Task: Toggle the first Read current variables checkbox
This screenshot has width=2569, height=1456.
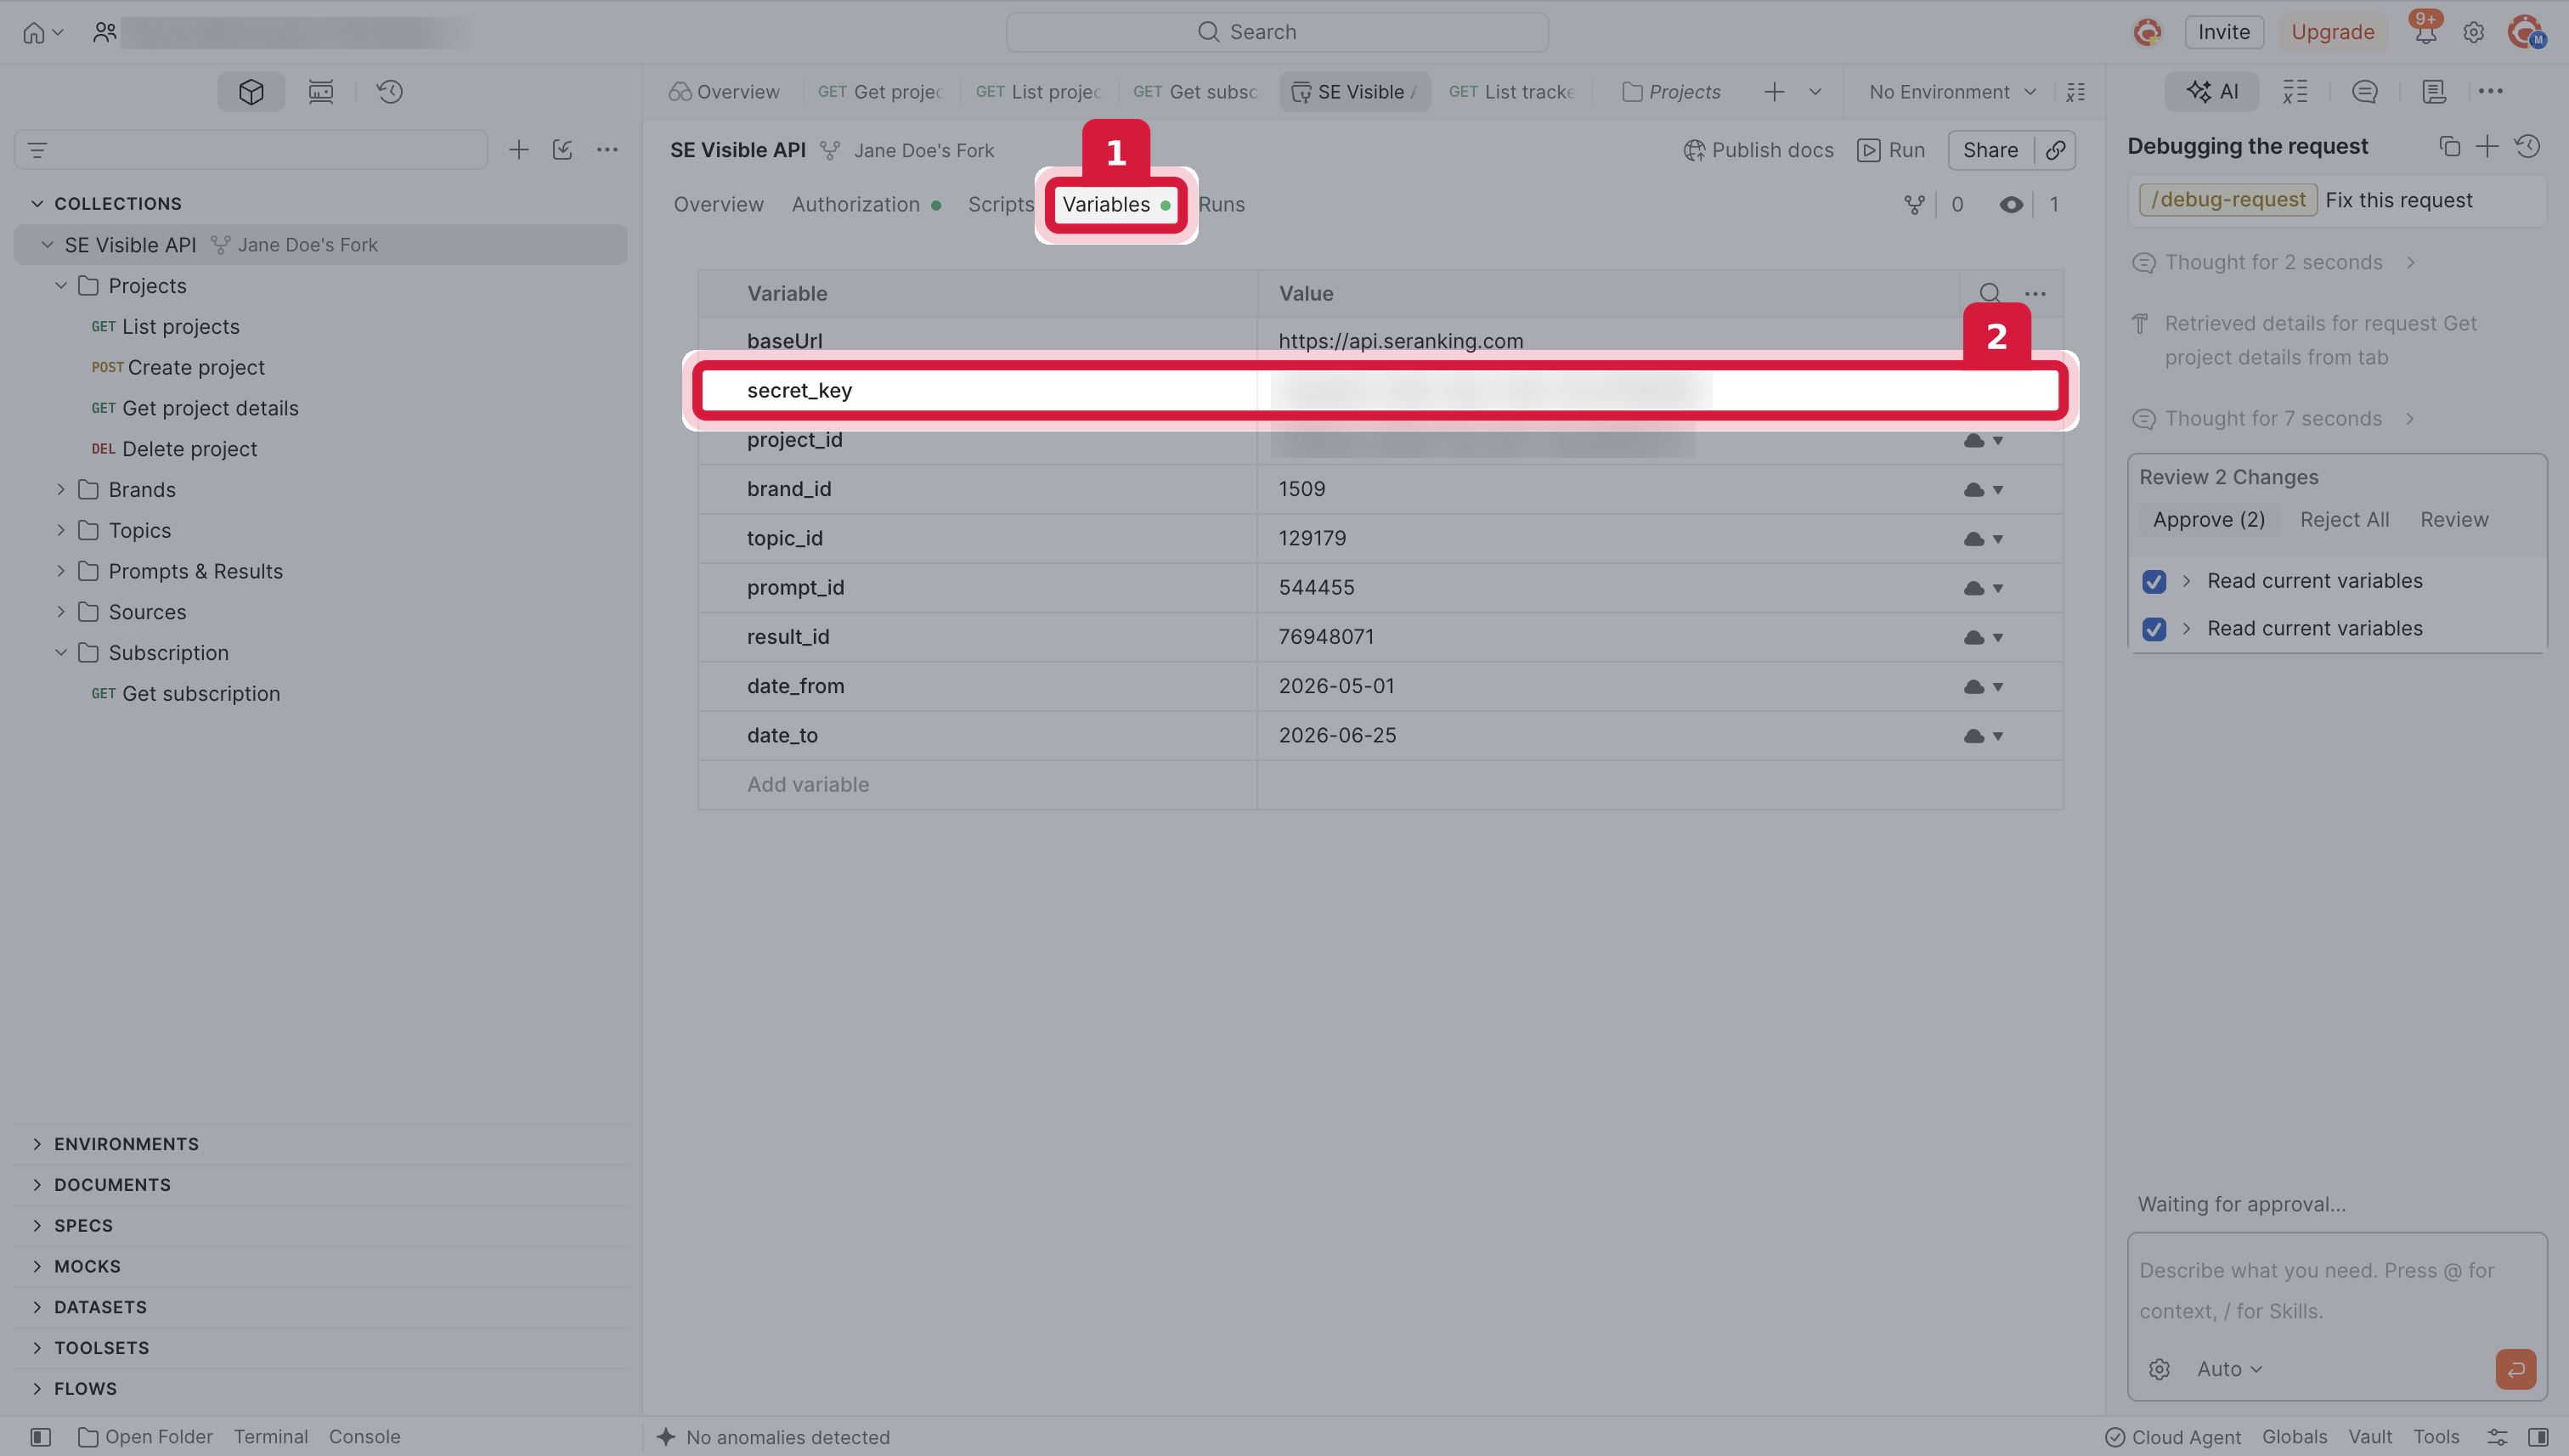Action: point(2154,581)
